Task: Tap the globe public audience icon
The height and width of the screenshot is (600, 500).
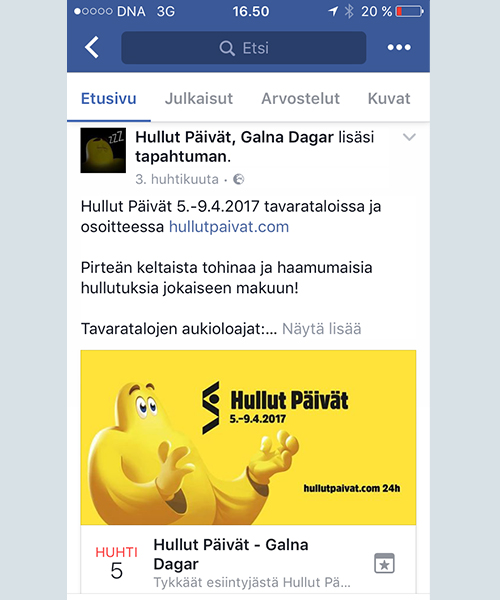Action: 239,179
